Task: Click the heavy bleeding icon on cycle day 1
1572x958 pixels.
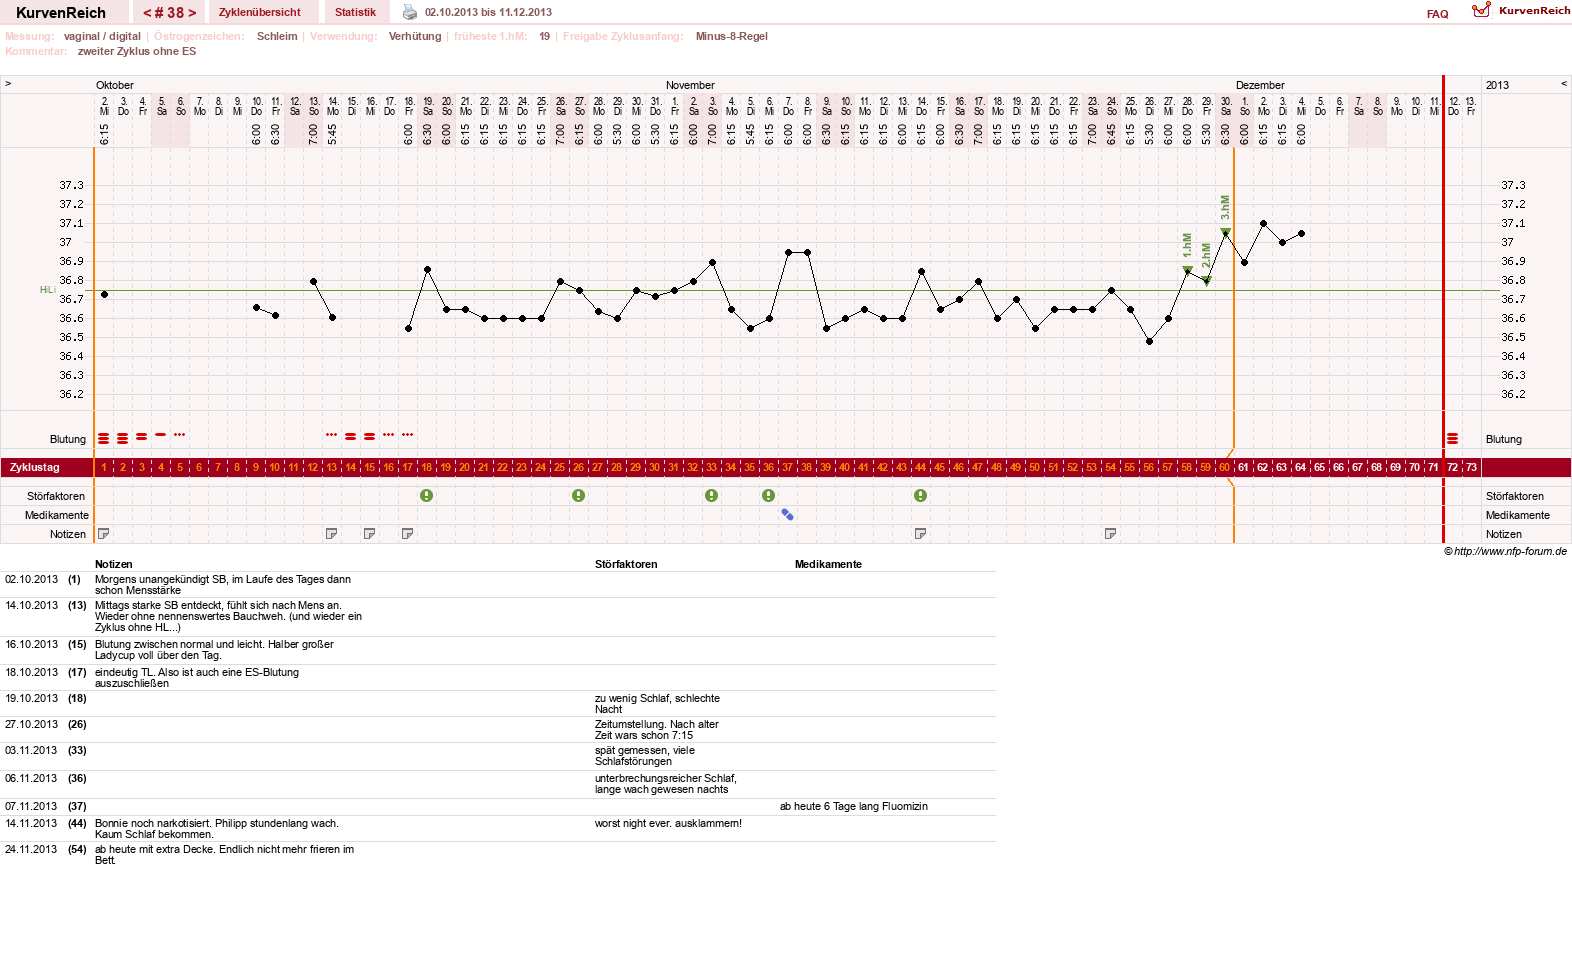Action: [x=104, y=438]
